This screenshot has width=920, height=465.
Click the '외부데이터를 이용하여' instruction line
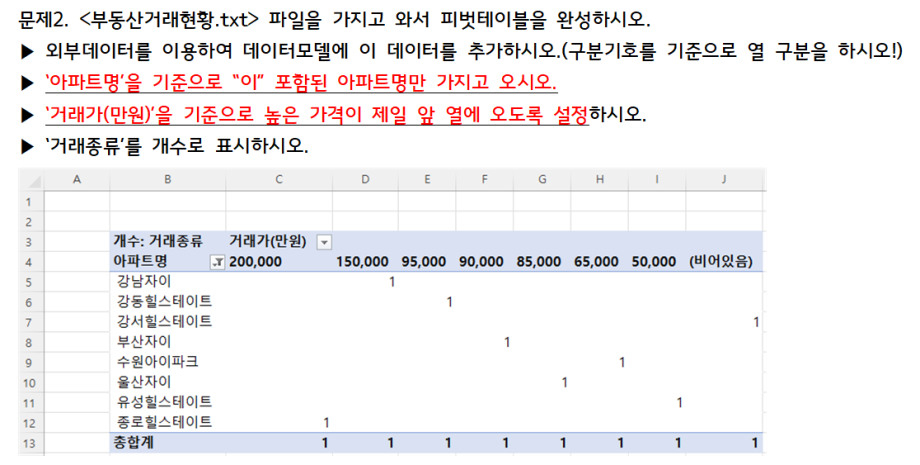(474, 52)
